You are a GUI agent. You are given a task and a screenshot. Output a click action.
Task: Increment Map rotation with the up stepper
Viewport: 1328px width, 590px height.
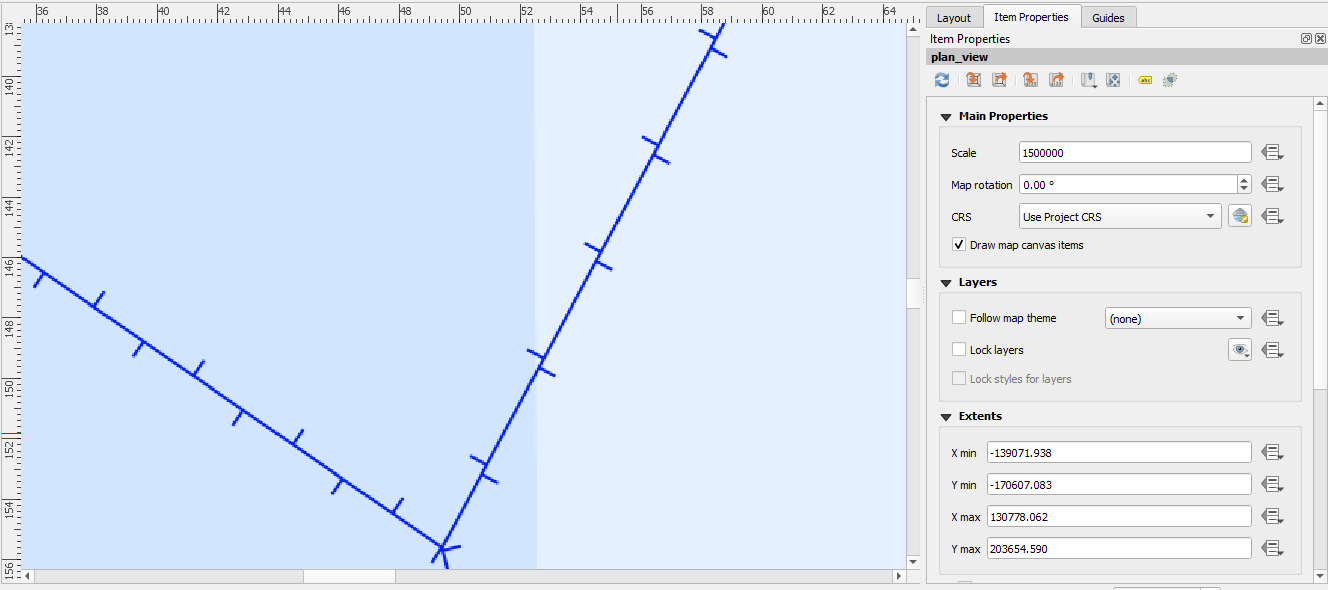pos(1243,180)
